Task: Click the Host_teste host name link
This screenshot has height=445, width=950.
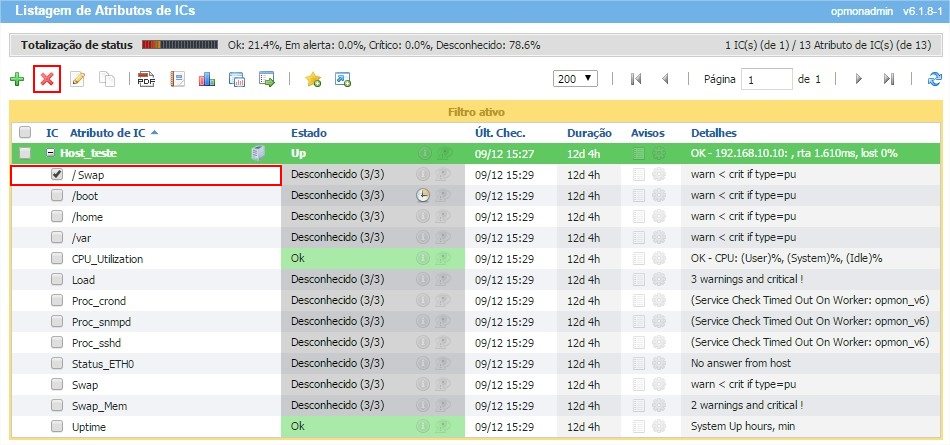Action: (x=89, y=153)
